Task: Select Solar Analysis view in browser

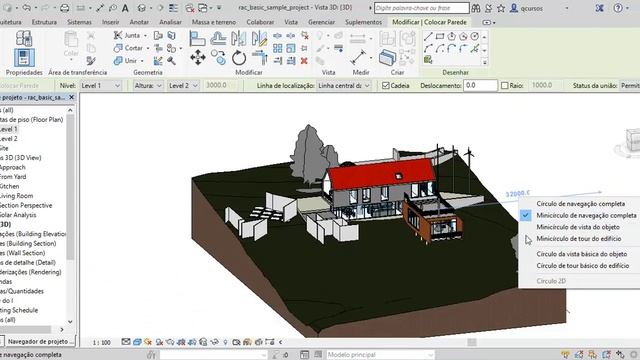Action: click(18, 215)
